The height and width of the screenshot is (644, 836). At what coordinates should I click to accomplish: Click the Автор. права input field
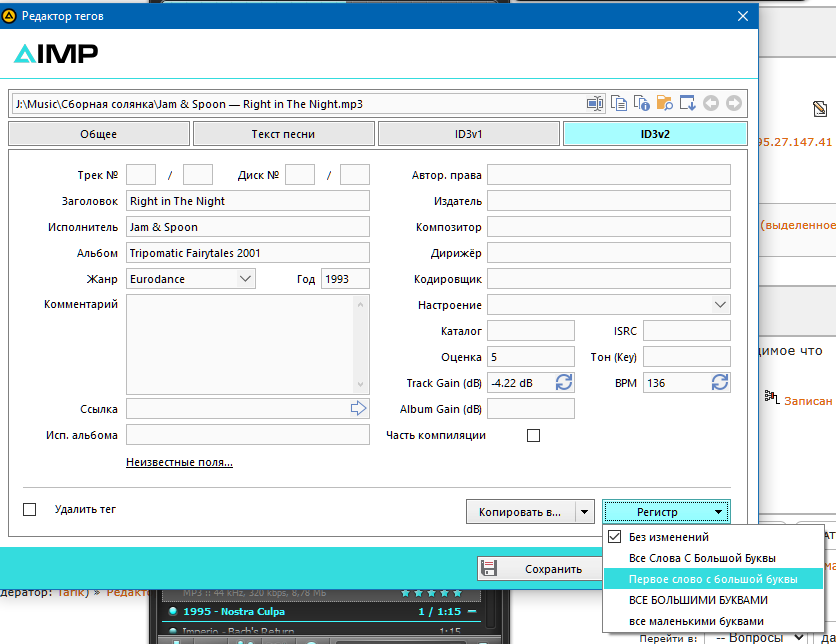coord(609,175)
